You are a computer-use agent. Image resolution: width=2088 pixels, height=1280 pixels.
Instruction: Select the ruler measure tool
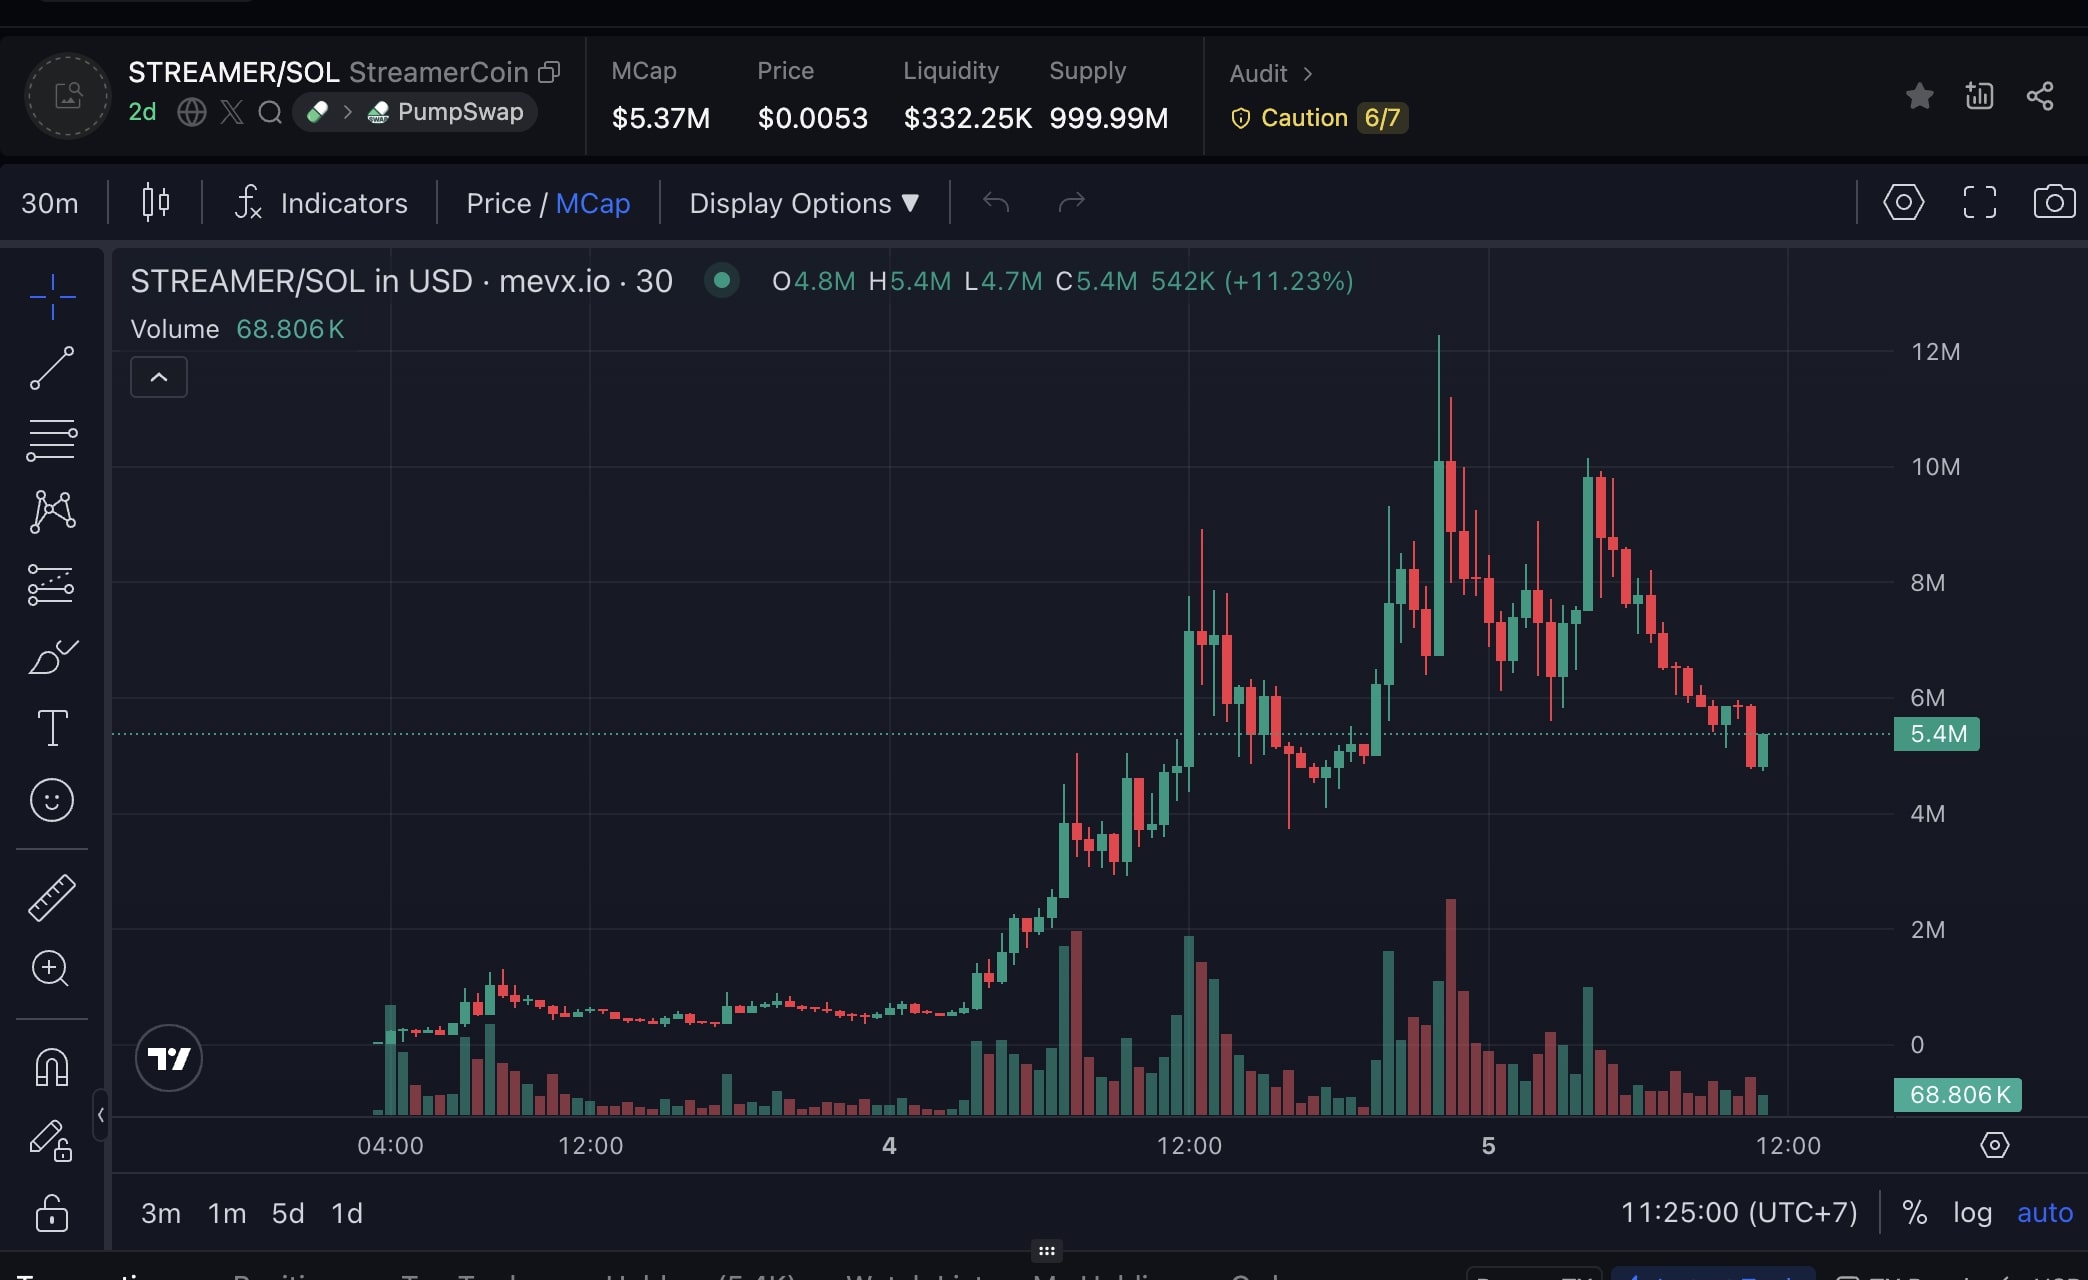tap(52, 897)
